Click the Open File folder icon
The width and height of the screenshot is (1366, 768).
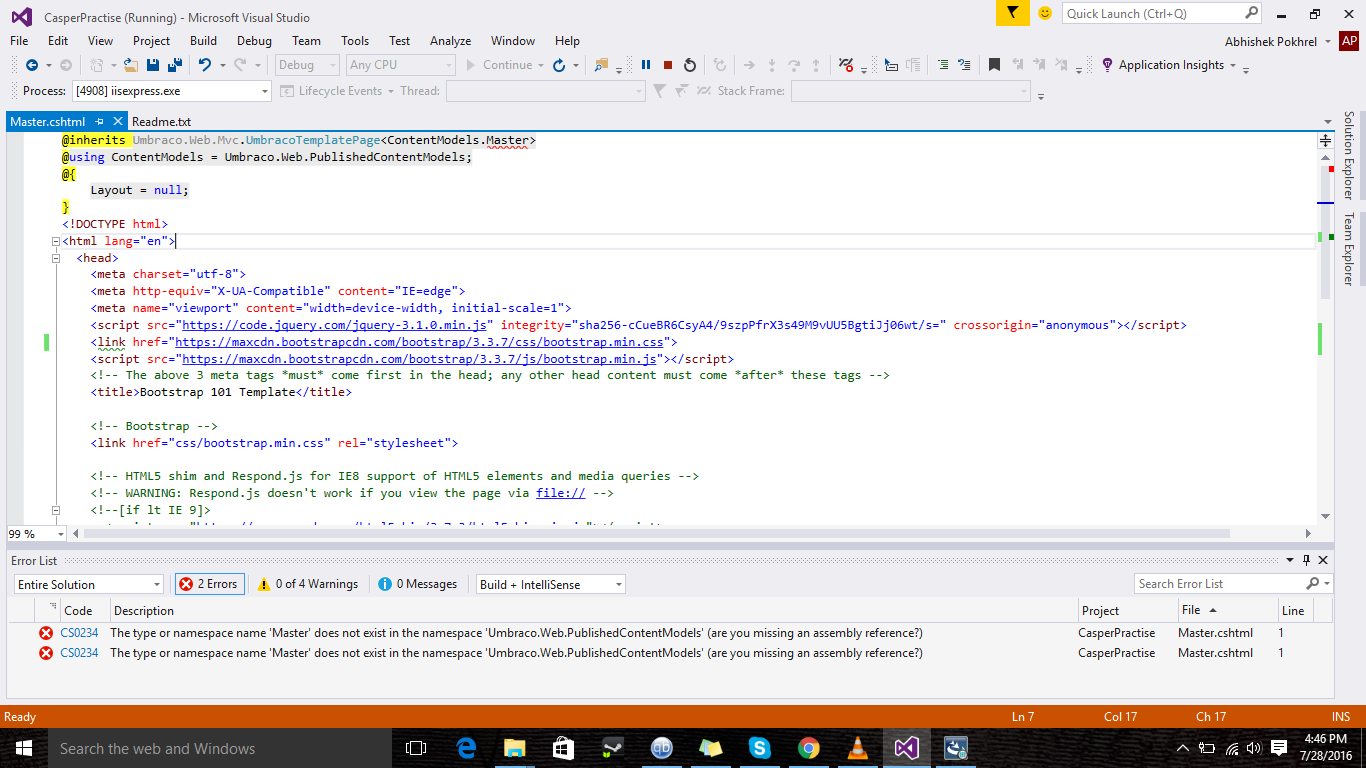[x=130, y=65]
